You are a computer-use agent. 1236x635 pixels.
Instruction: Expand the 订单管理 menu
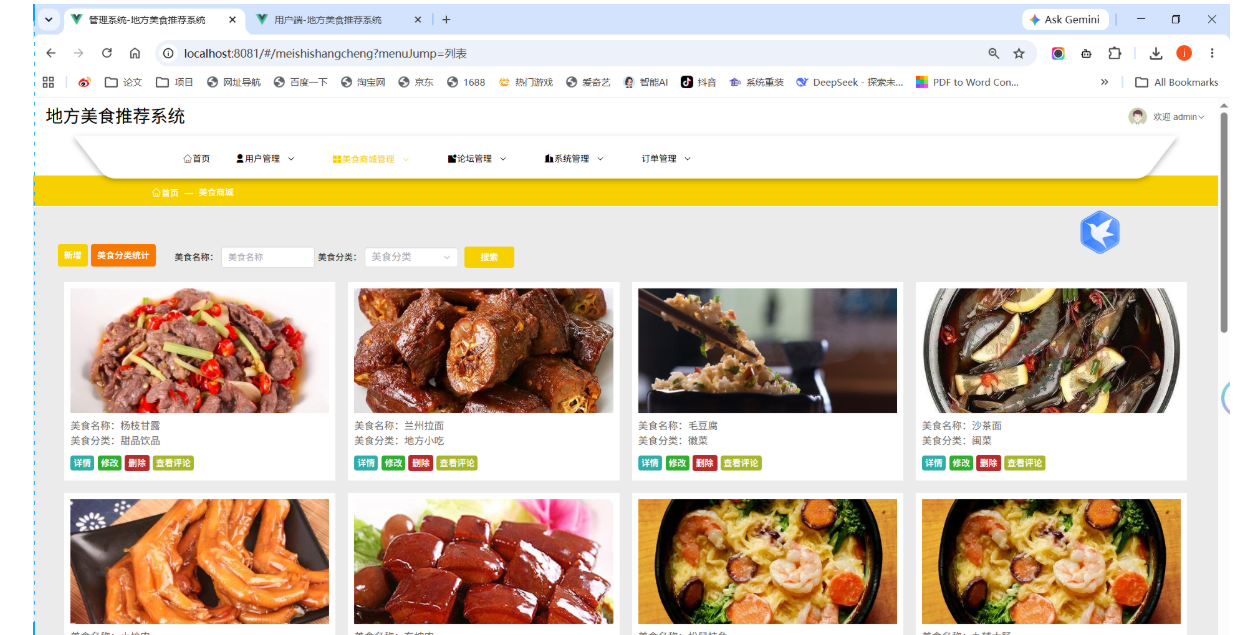[x=667, y=159]
